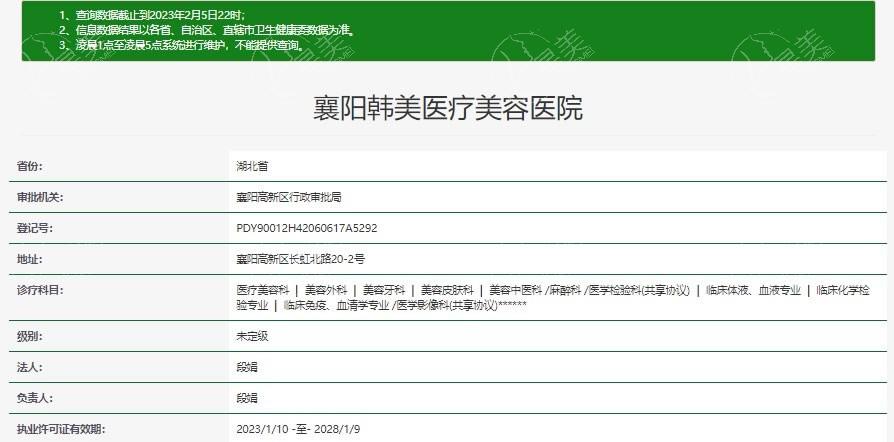Select validity dates 2023/1/10 -至- 2028/1/9

[298, 429]
